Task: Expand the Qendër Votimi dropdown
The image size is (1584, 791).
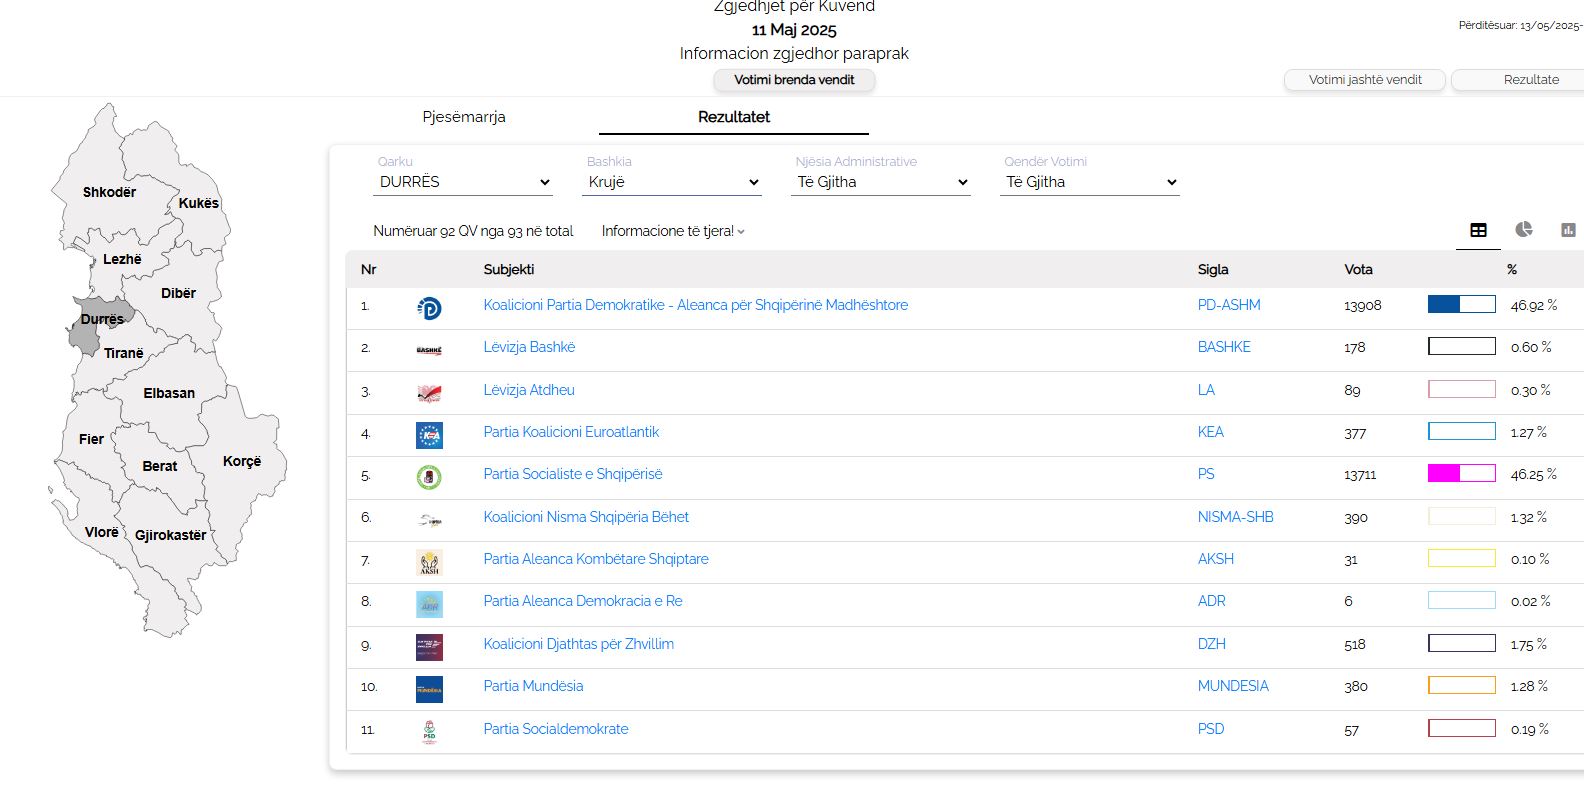Action: coord(1090,182)
